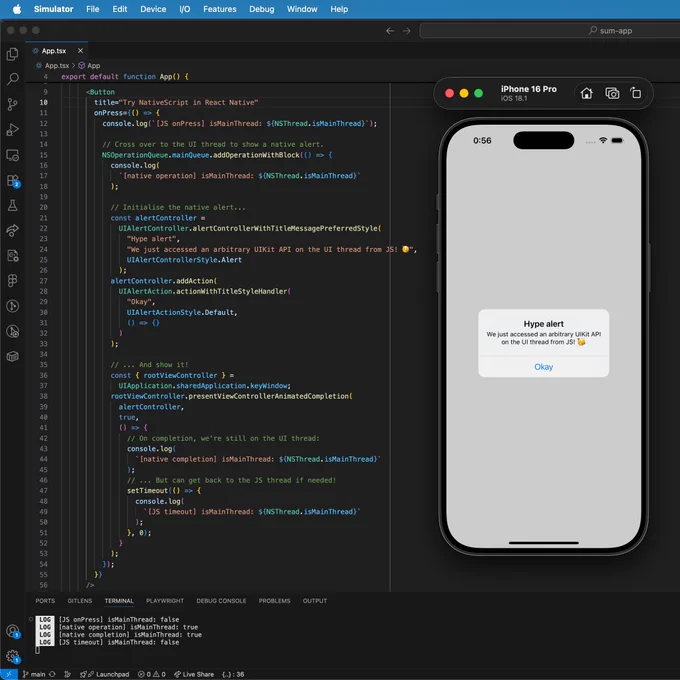Open the I/O menu
Viewport: 680px width, 680px height.
point(185,9)
